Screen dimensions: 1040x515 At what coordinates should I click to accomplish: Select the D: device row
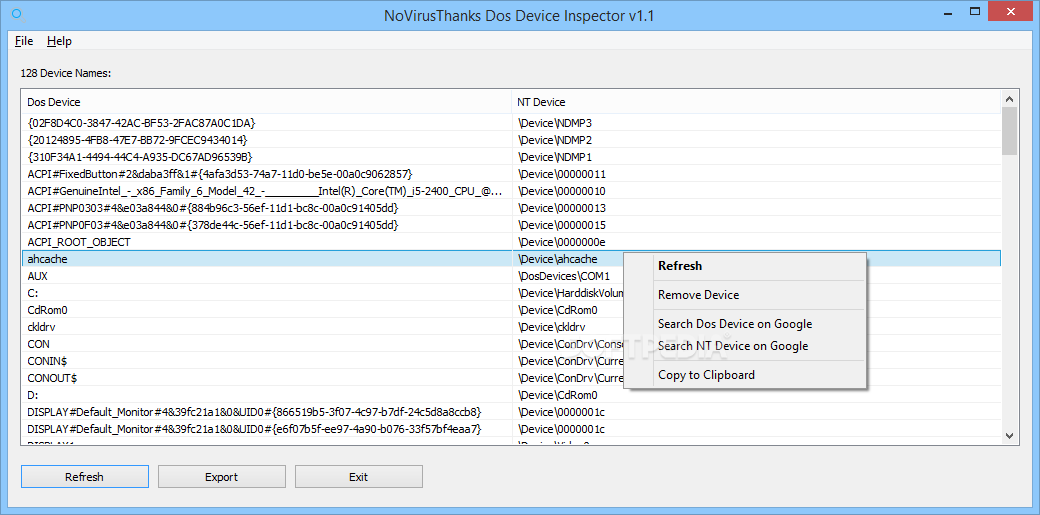(511, 396)
